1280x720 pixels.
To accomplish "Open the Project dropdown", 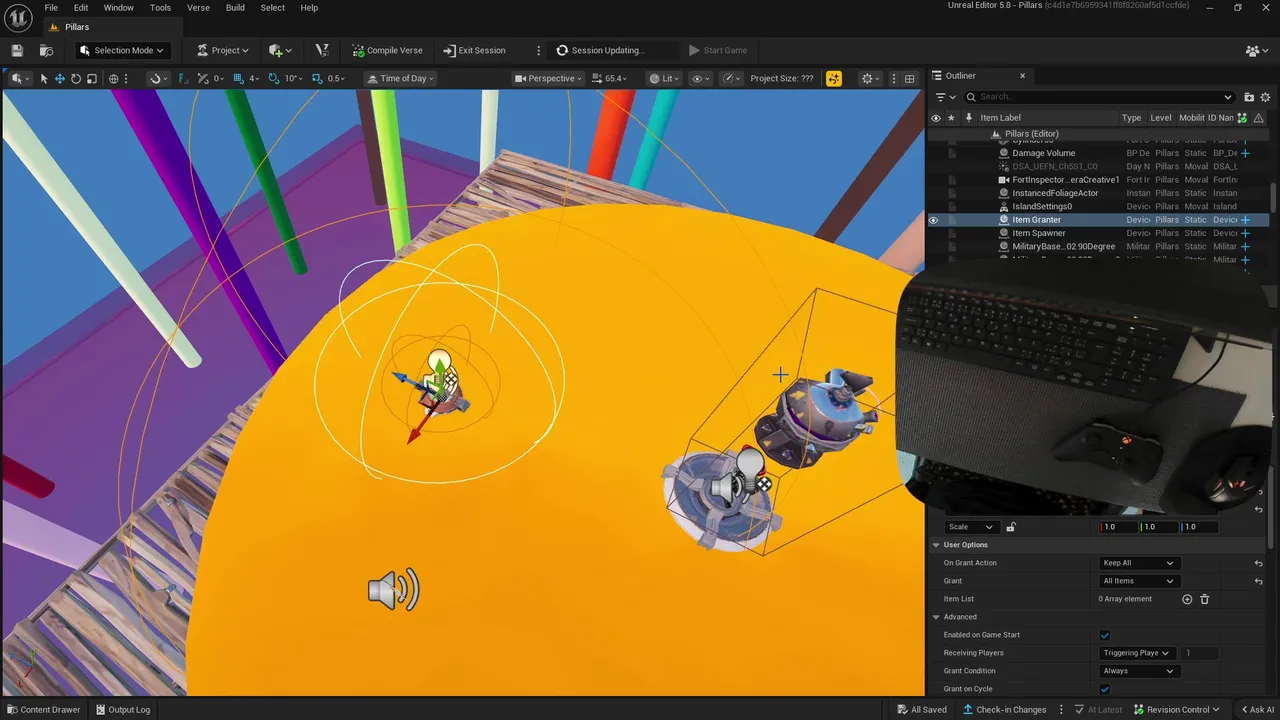I will 223,50.
